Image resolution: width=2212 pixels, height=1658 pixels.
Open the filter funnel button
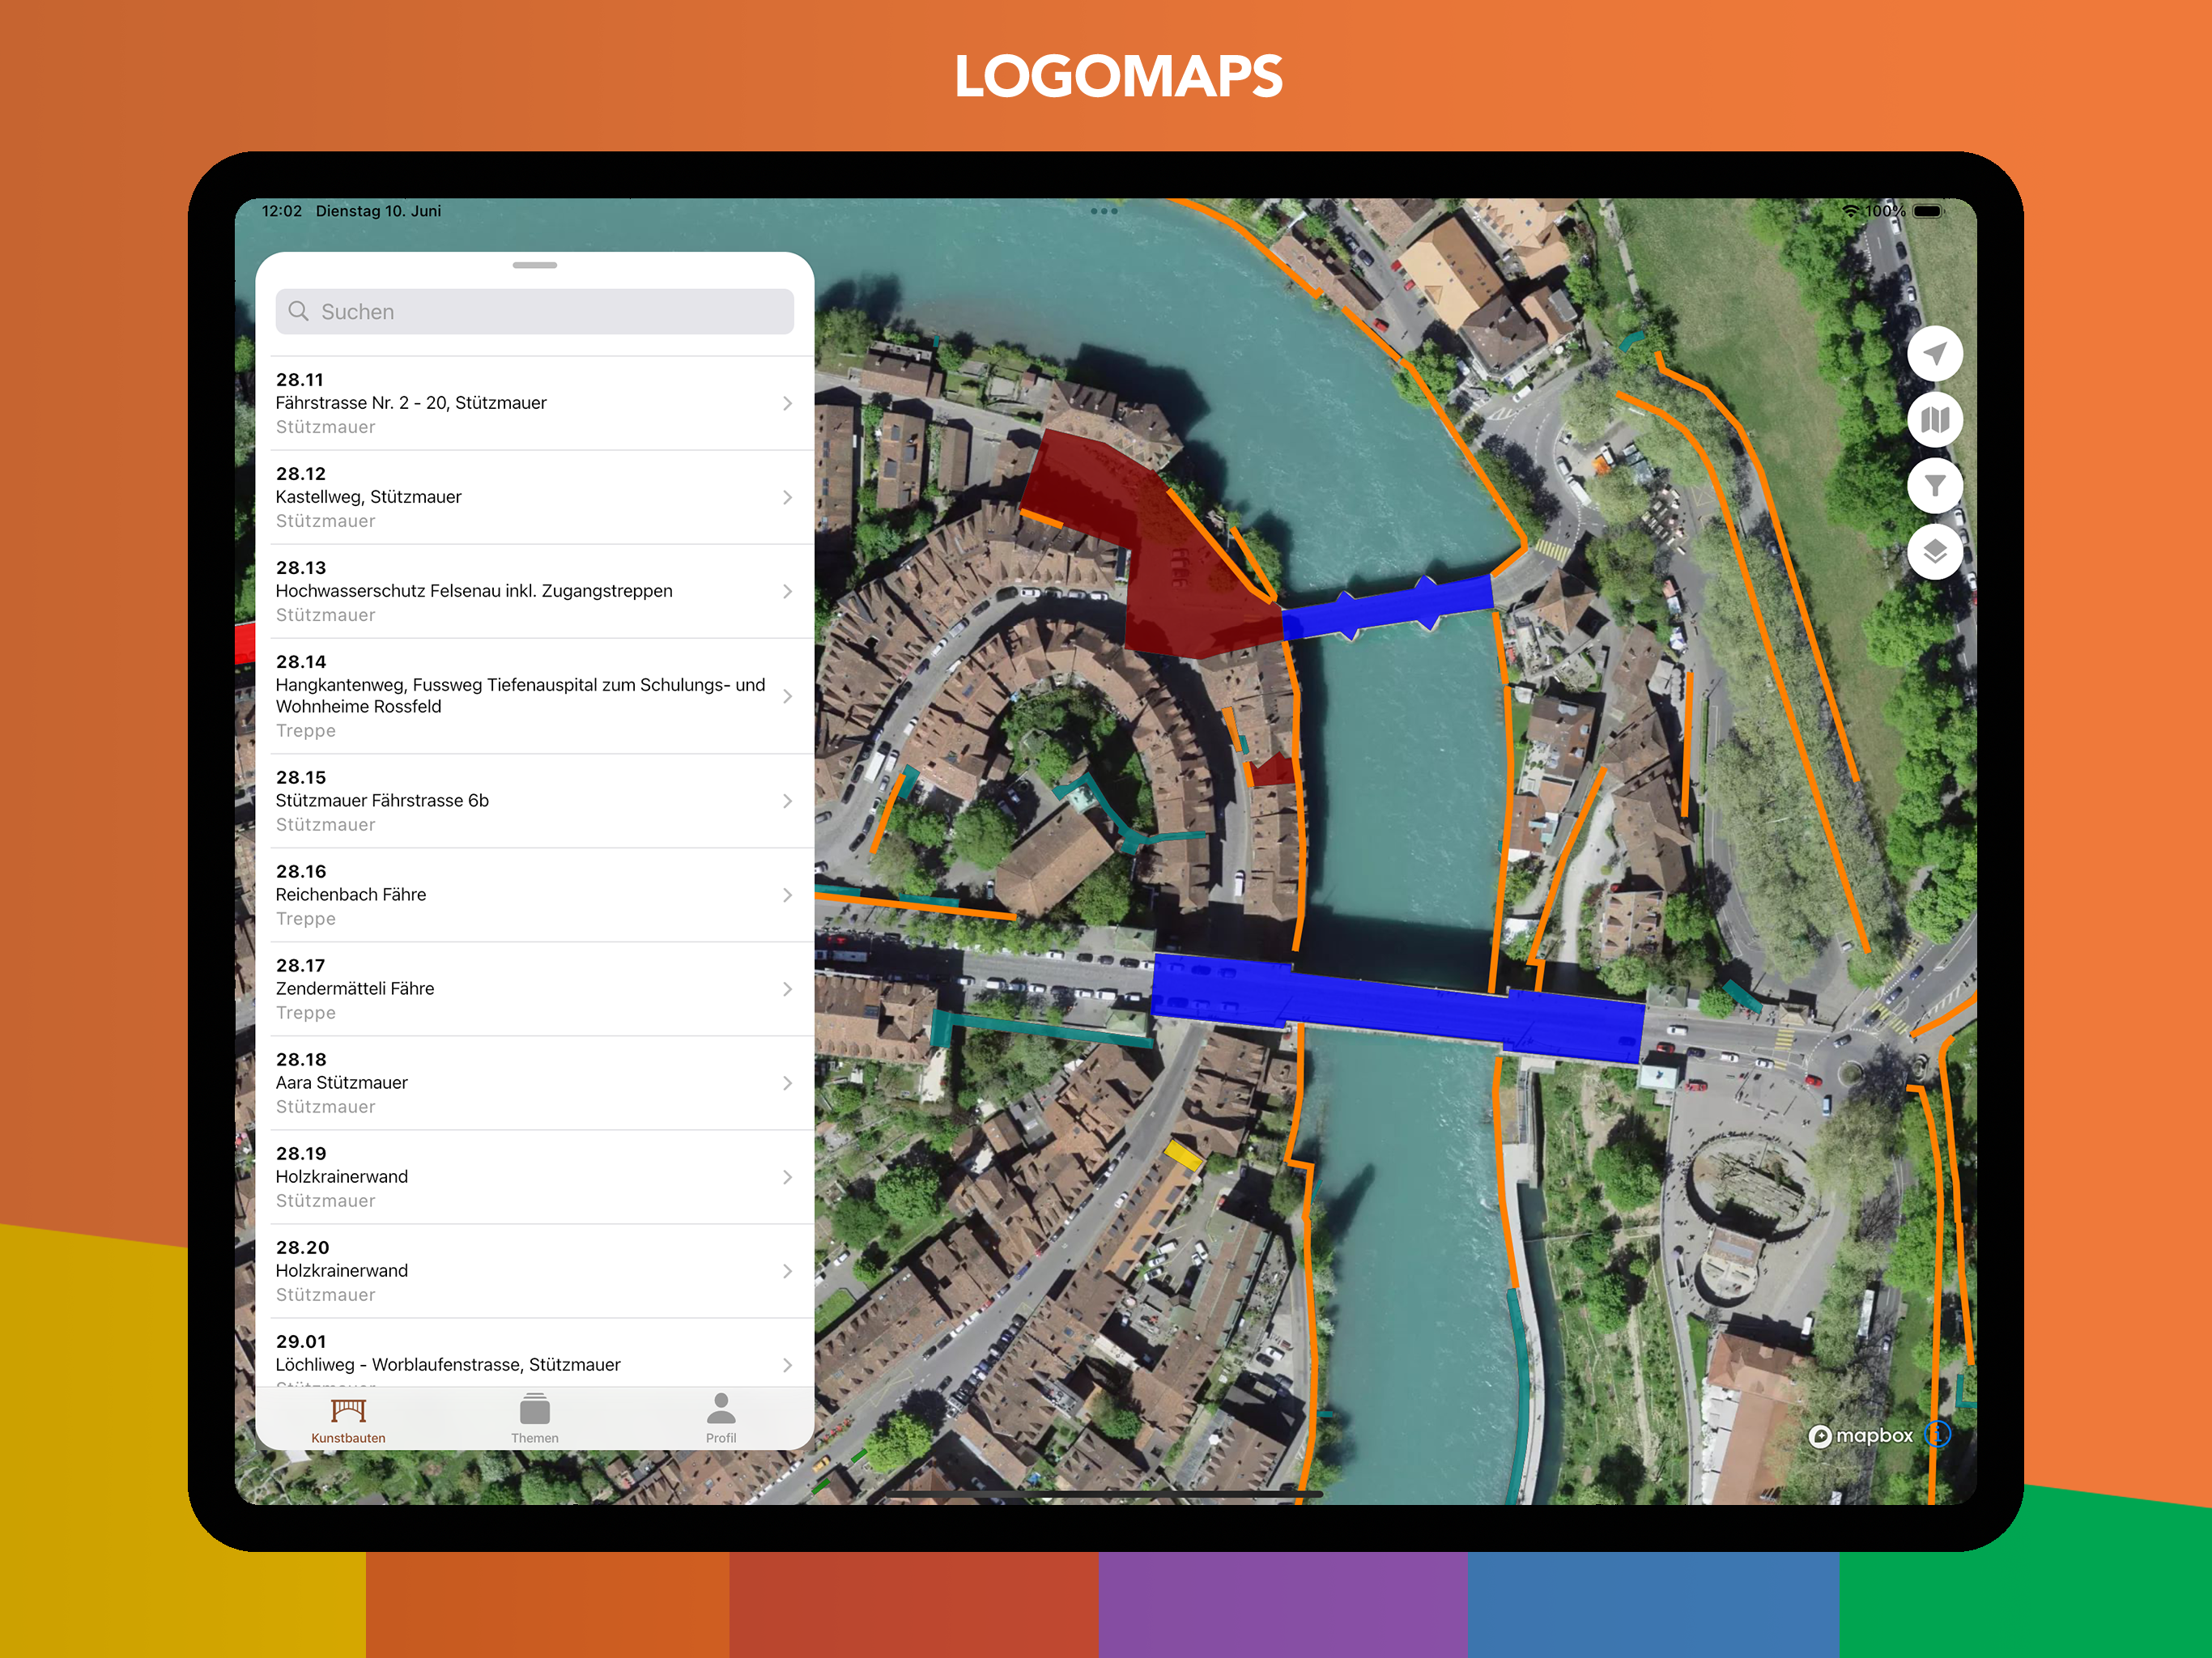1934,486
